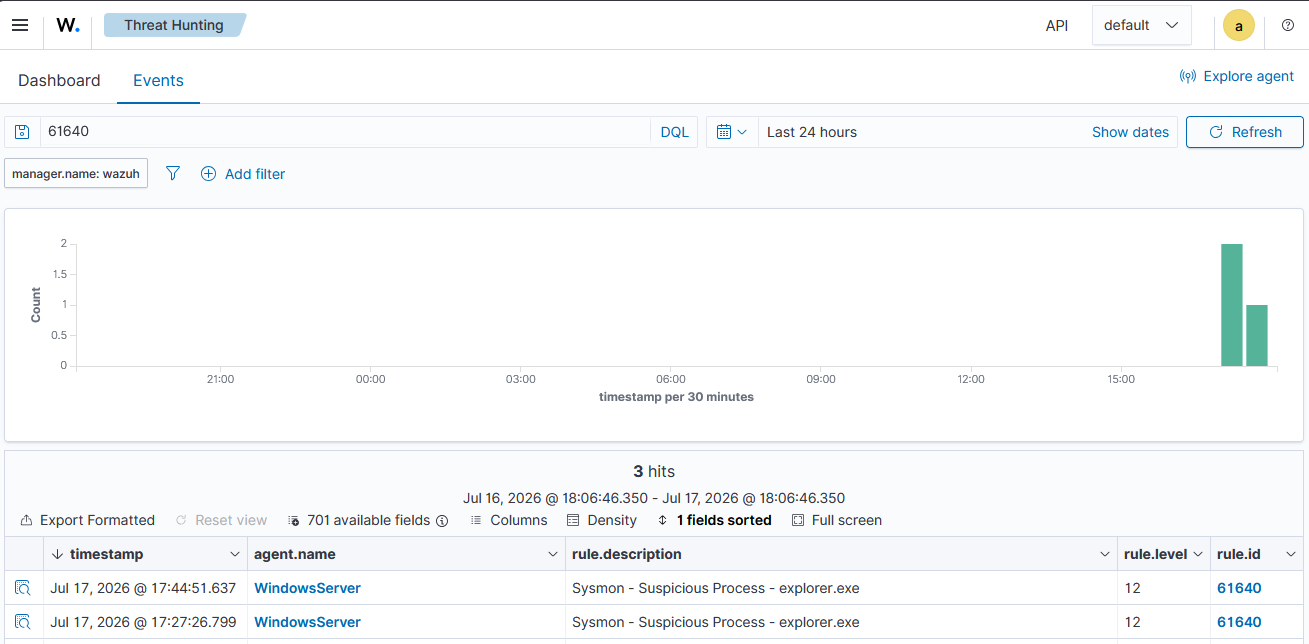Select the Events tab
This screenshot has height=644, width=1309.
click(158, 81)
